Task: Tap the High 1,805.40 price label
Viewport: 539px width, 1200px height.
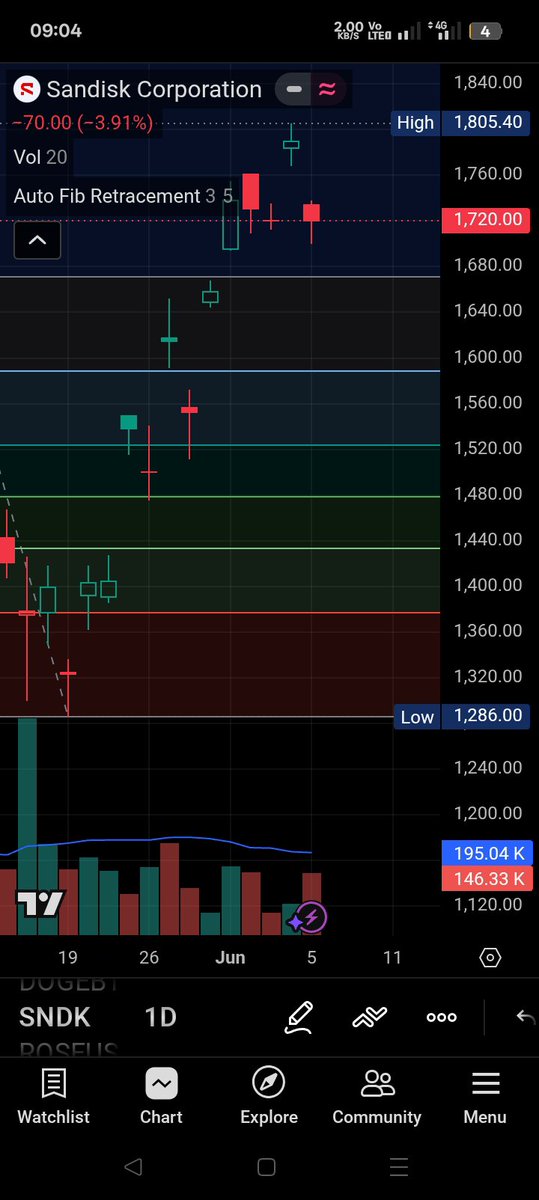Action: tap(460, 122)
